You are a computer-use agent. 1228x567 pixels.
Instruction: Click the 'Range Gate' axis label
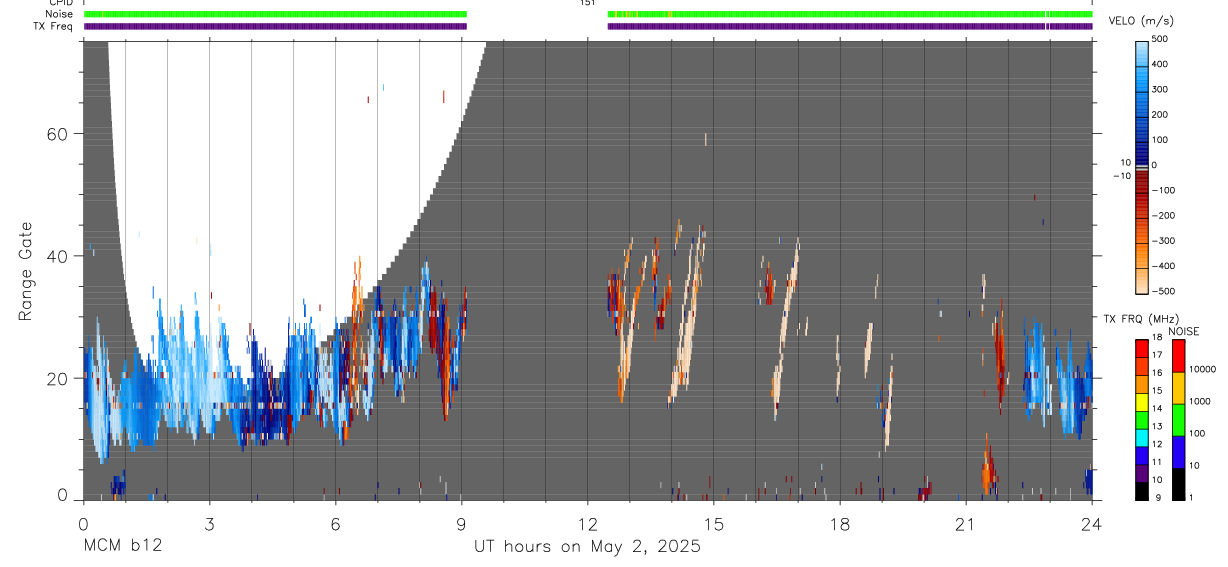25,271
